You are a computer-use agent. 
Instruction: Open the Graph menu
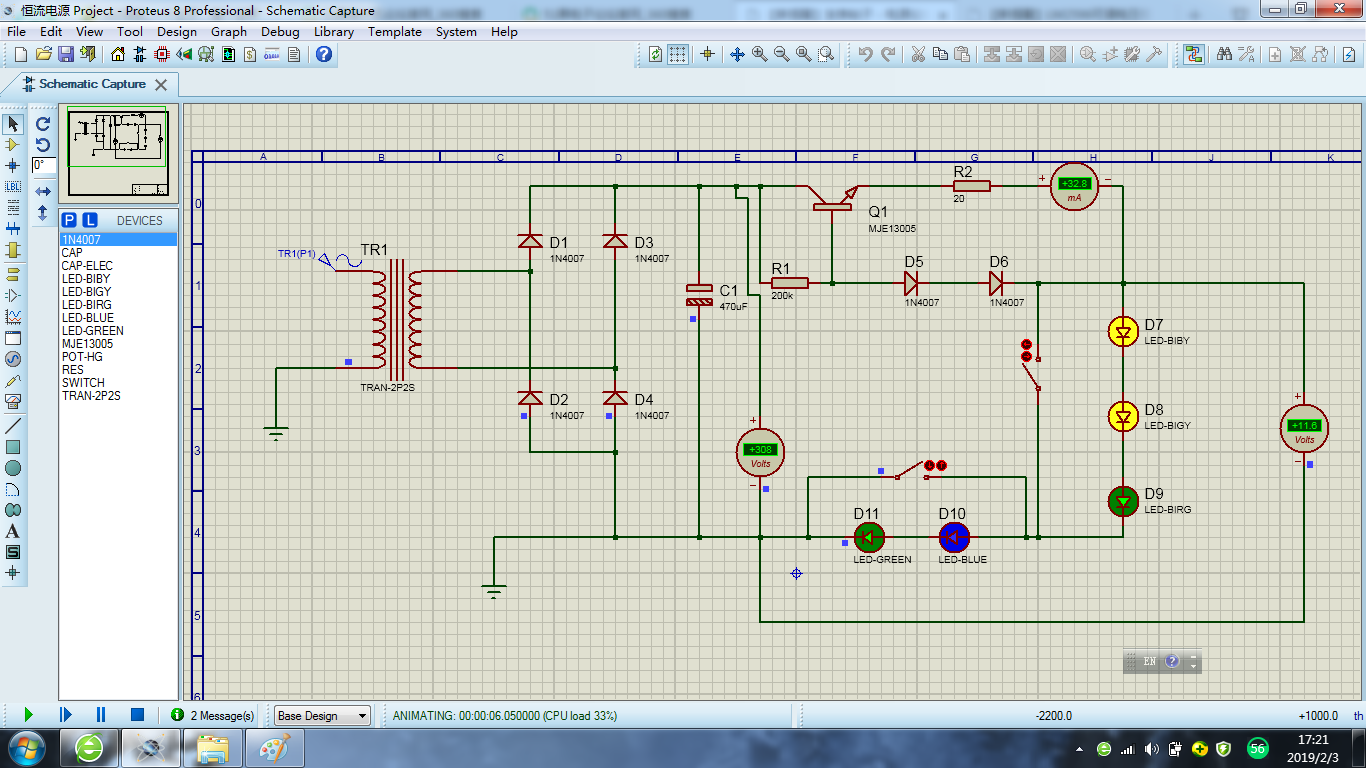(x=229, y=31)
